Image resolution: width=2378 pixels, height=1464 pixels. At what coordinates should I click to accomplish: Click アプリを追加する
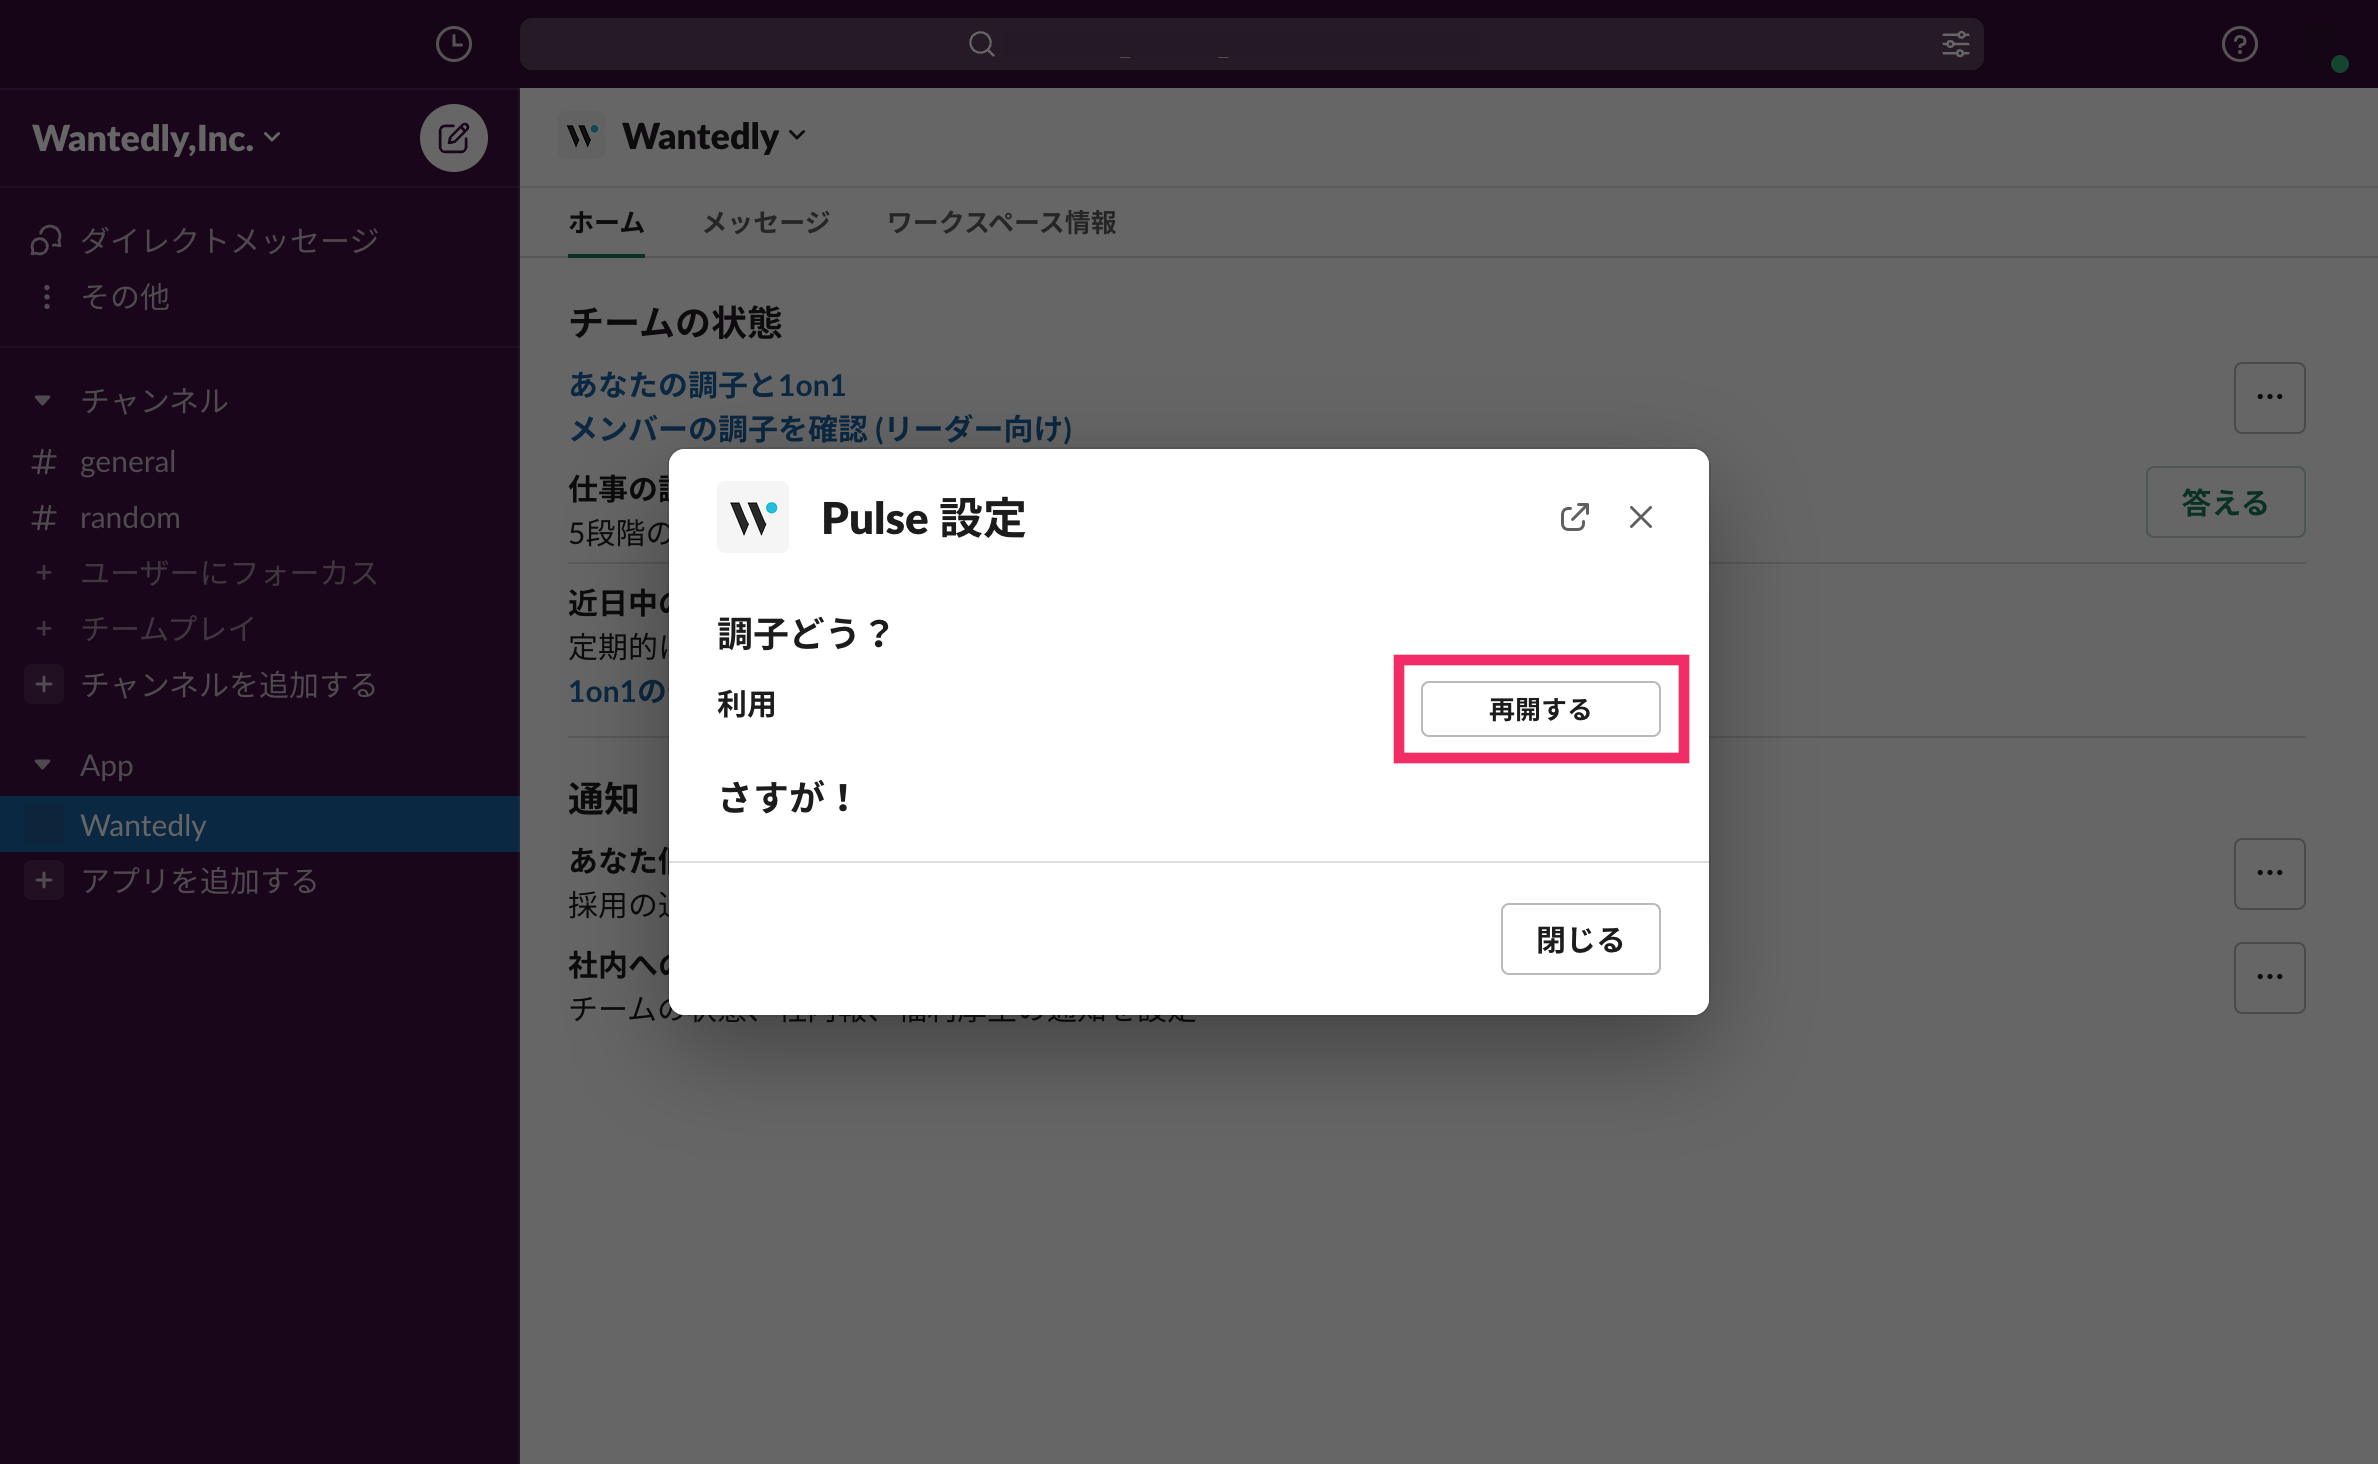(x=199, y=881)
